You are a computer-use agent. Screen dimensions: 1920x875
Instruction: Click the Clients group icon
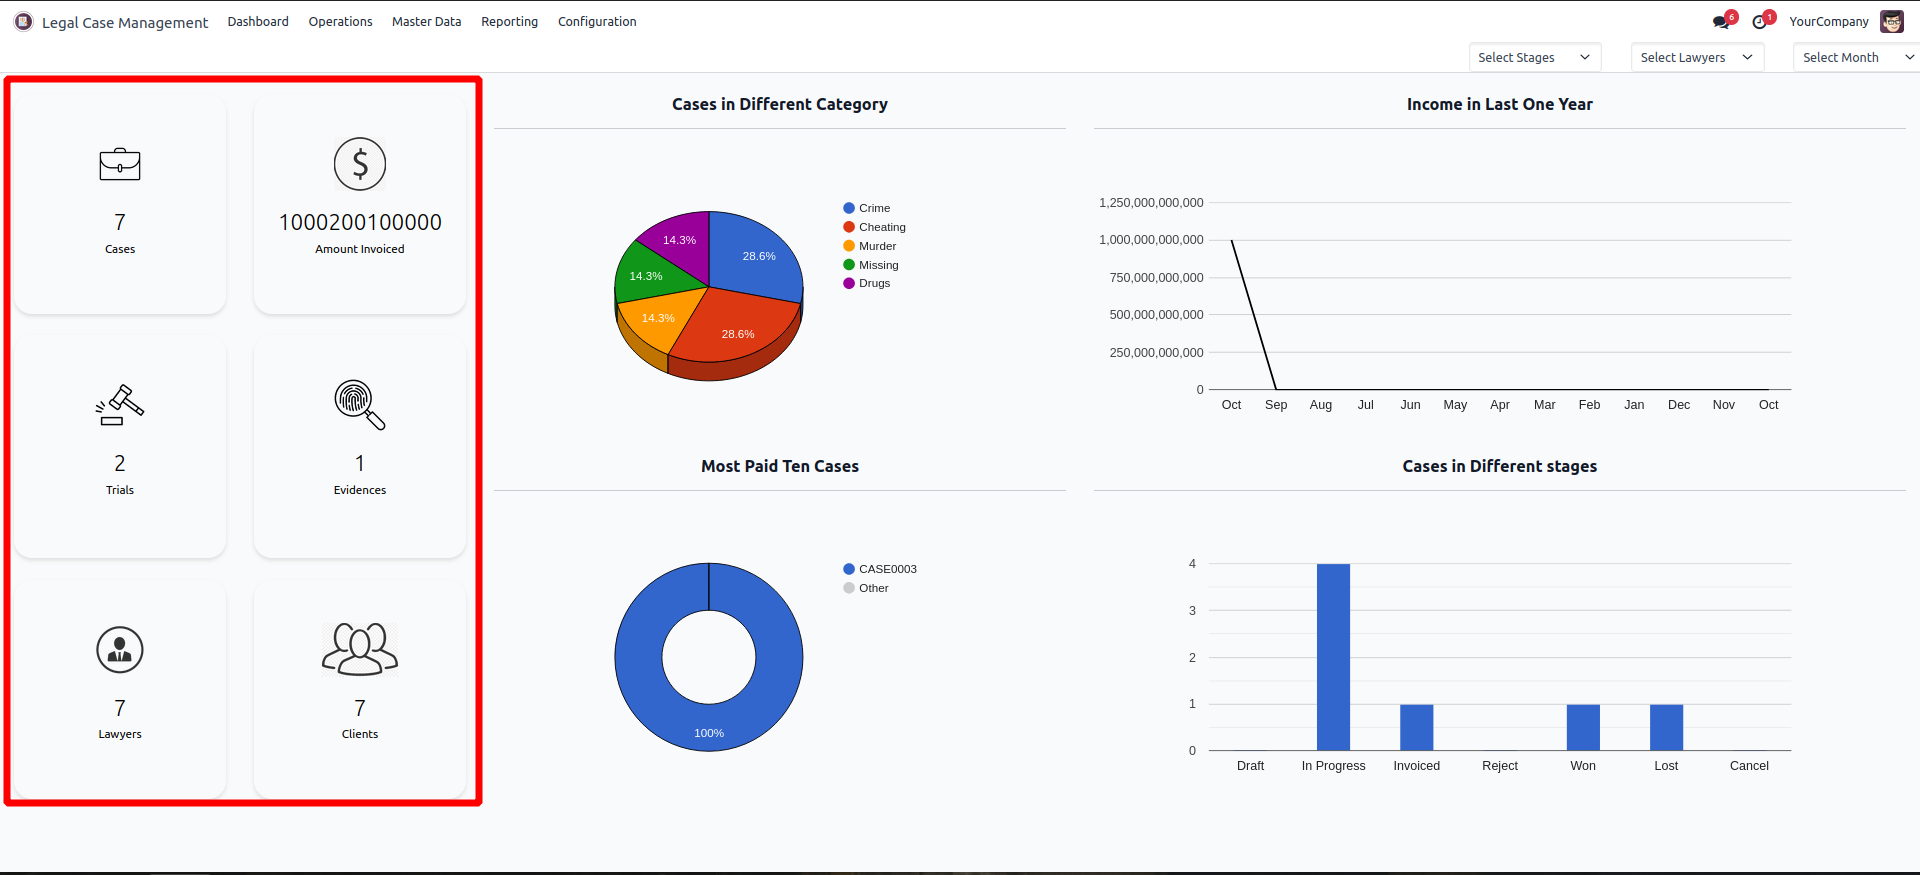360,649
